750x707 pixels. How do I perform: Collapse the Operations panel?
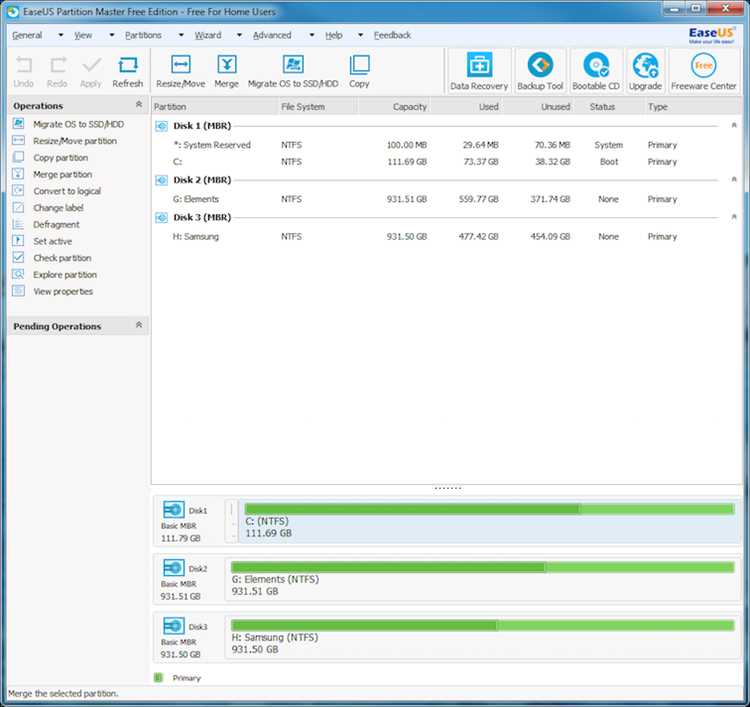[x=139, y=104]
